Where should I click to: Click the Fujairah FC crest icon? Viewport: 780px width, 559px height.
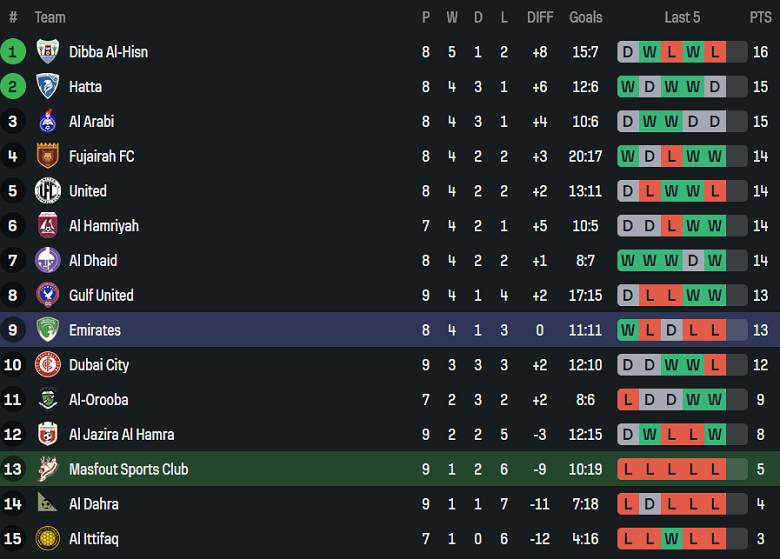(x=47, y=156)
